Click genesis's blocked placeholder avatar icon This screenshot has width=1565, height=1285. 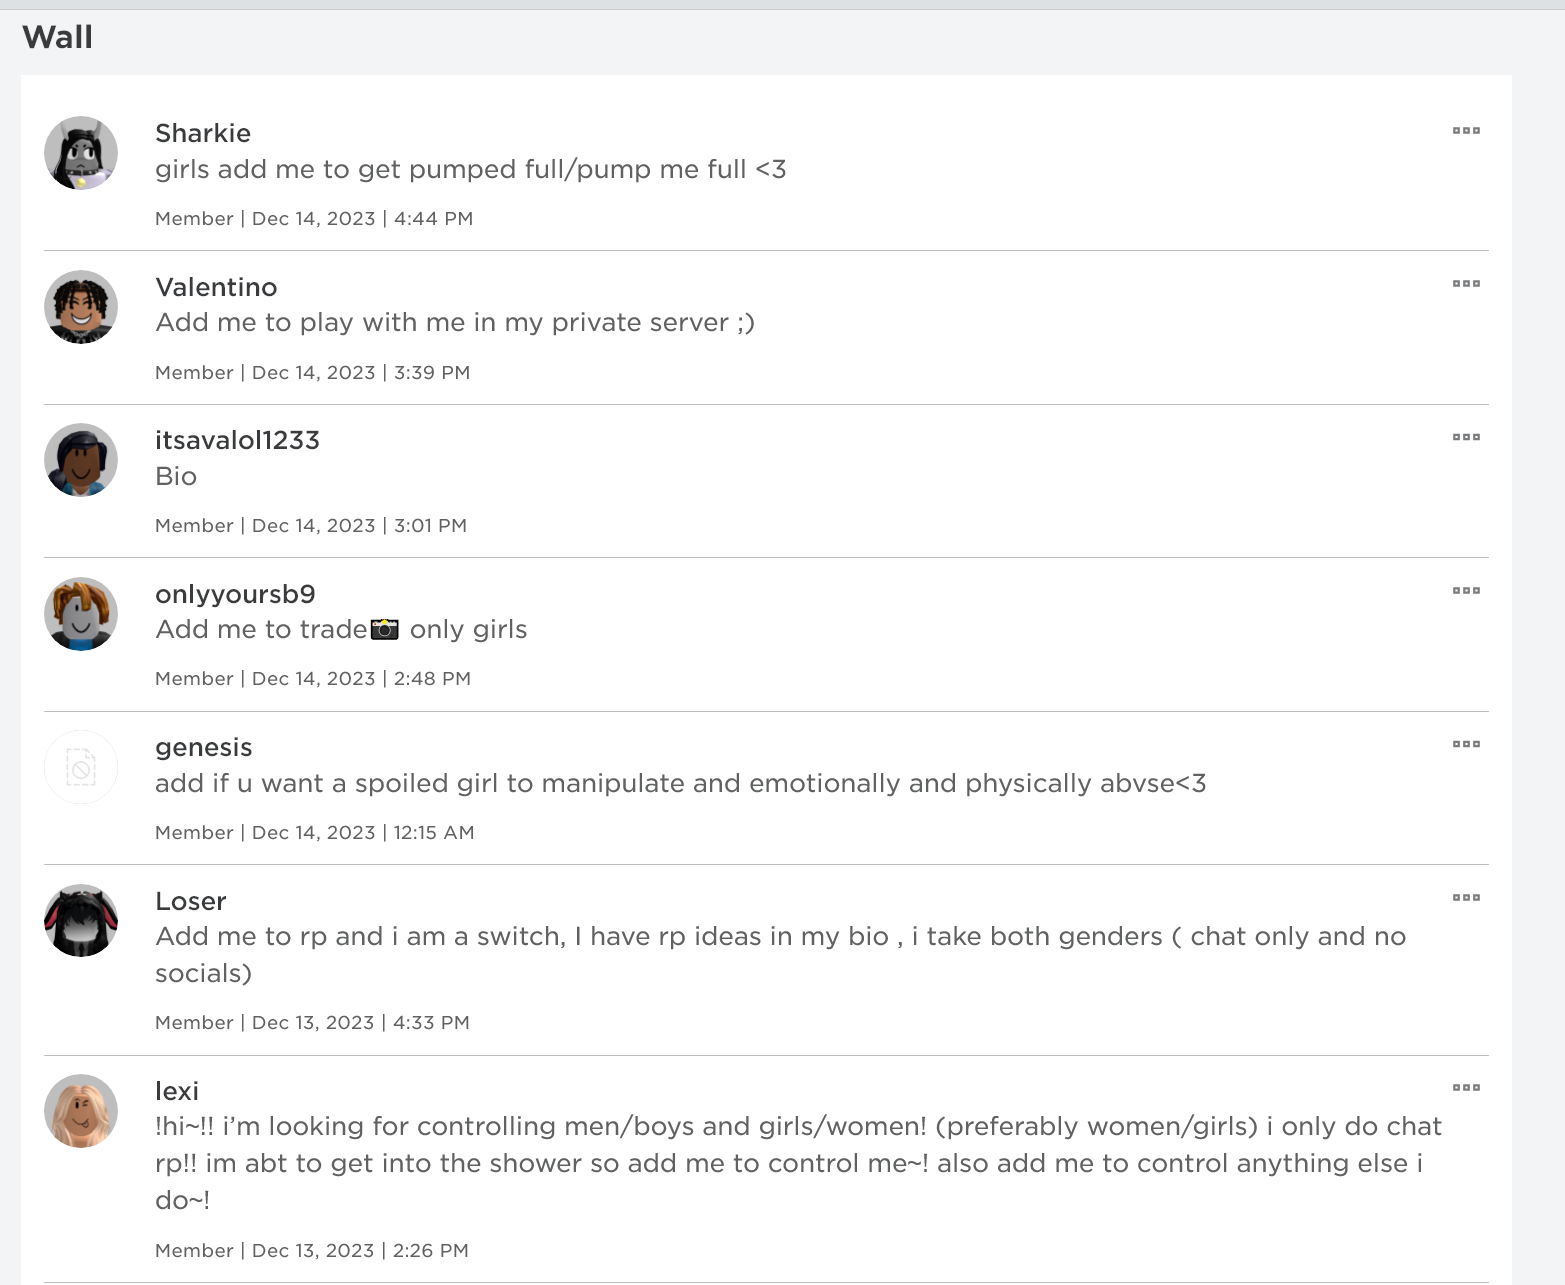pyautogui.click(x=81, y=767)
